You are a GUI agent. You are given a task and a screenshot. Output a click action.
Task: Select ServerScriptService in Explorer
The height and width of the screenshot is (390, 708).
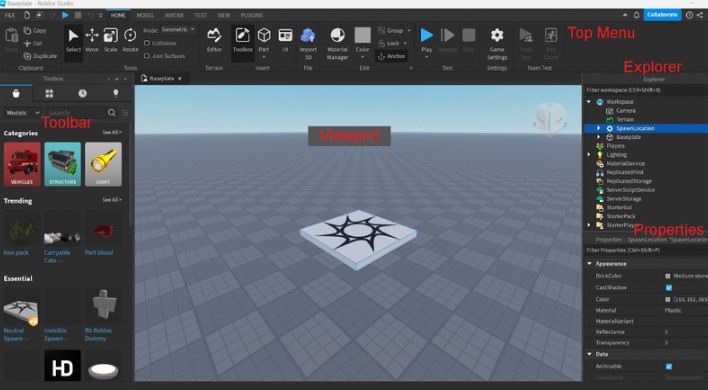click(630, 190)
